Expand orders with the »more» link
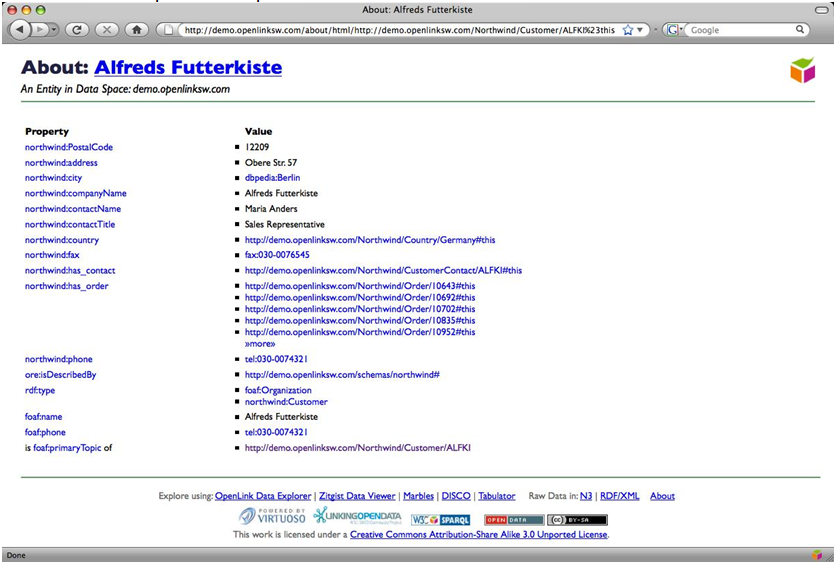Image resolution: width=837 pixels, height=565 pixels. click(260, 344)
